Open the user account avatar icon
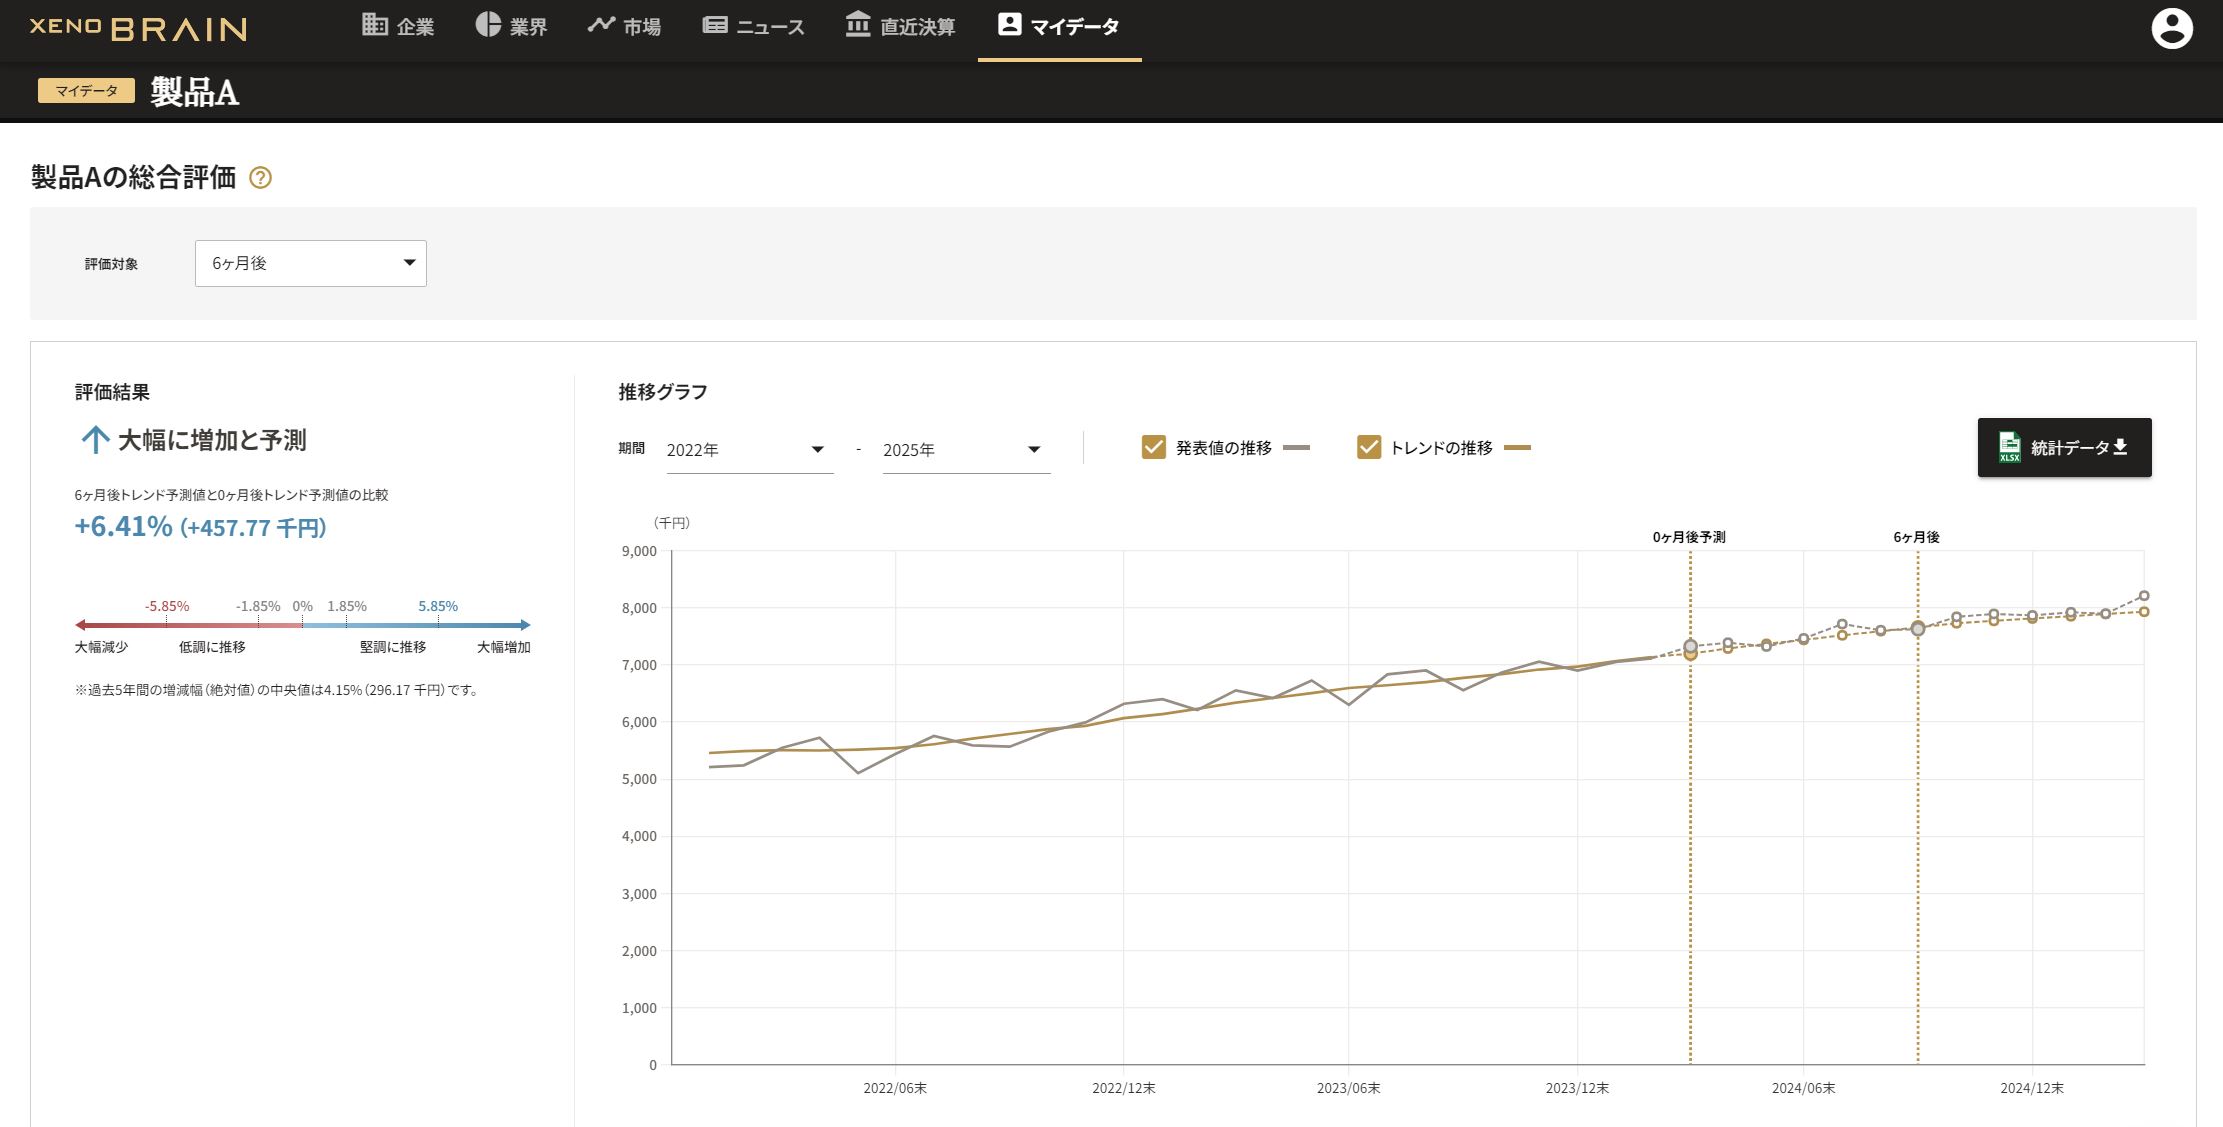This screenshot has width=2223, height=1127. coord(2171,28)
